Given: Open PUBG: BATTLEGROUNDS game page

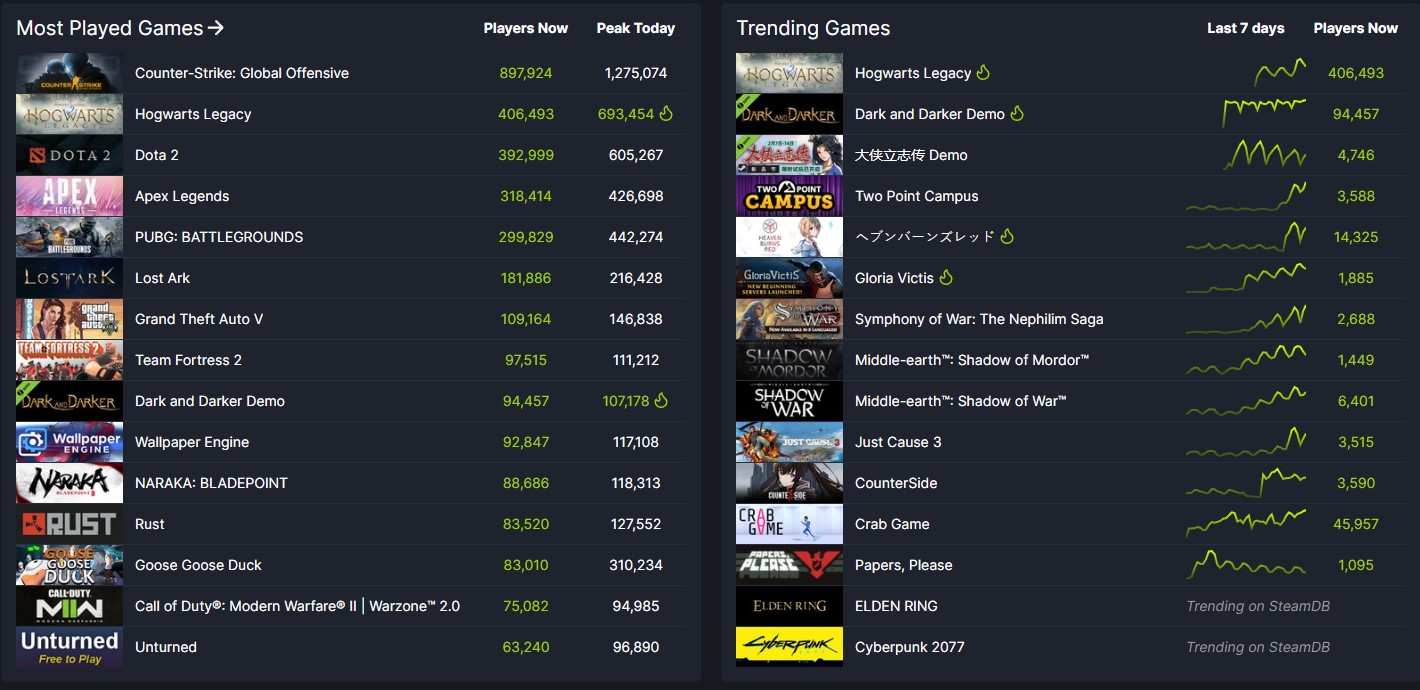Looking at the screenshot, I should click(219, 237).
